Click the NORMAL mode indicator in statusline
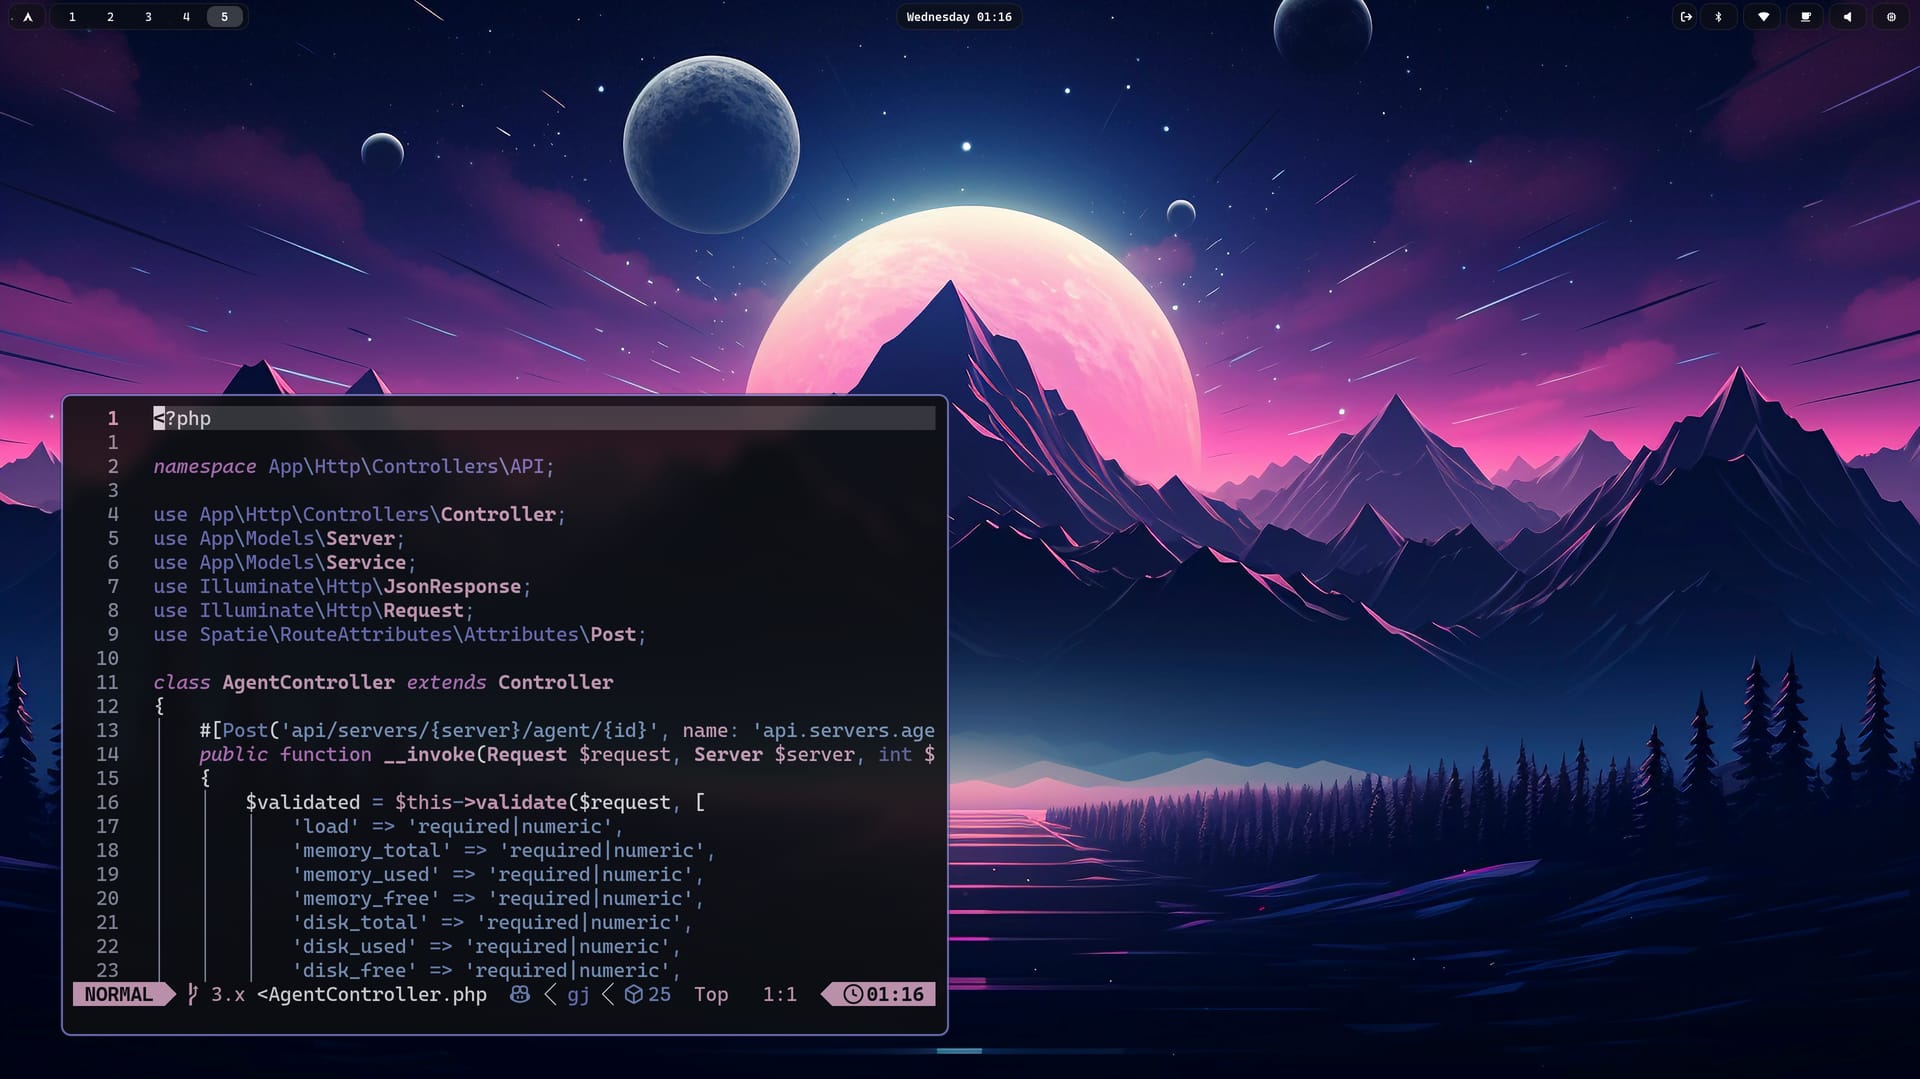1920x1079 pixels. pyautogui.click(x=118, y=994)
